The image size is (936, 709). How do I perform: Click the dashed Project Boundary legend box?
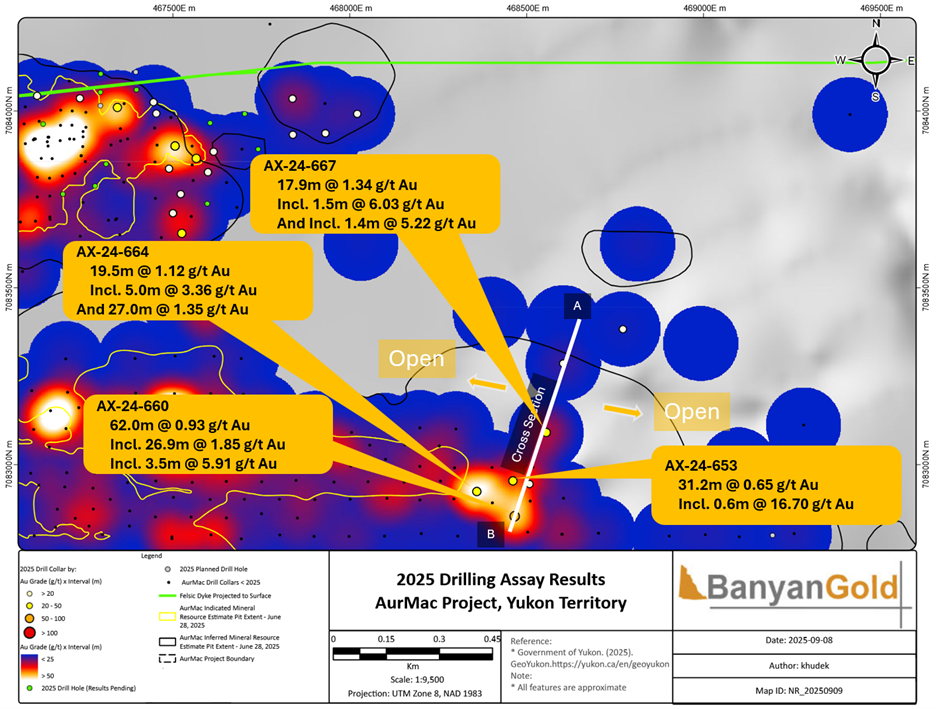(x=167, y=659)
